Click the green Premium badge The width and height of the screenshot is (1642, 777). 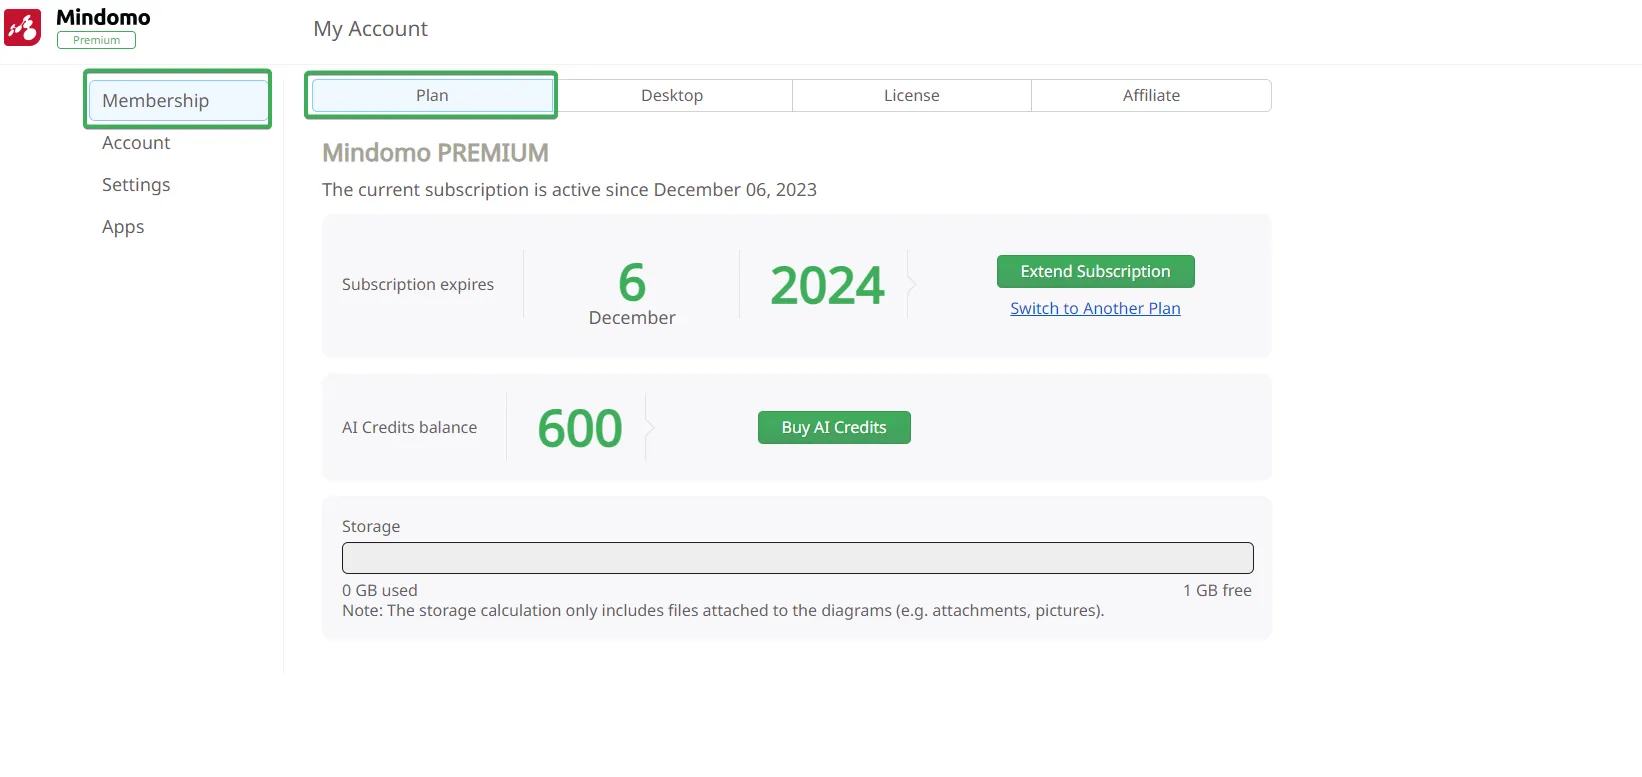(96, 40)
